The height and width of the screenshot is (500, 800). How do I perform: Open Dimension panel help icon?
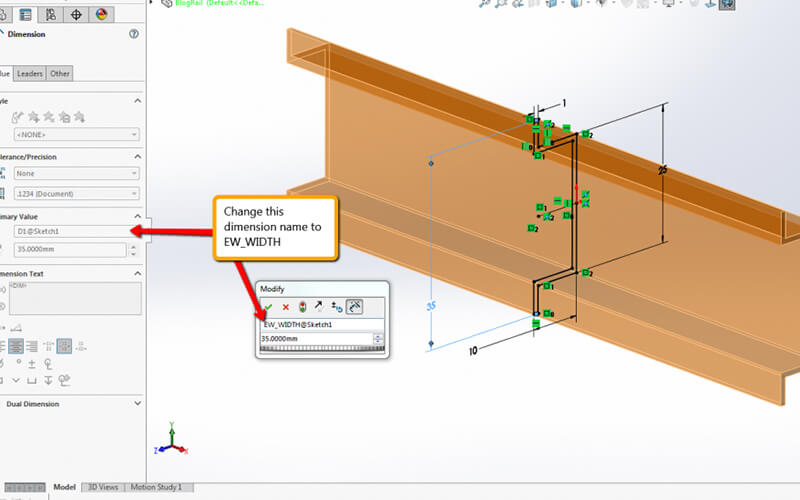coord(134,34)
